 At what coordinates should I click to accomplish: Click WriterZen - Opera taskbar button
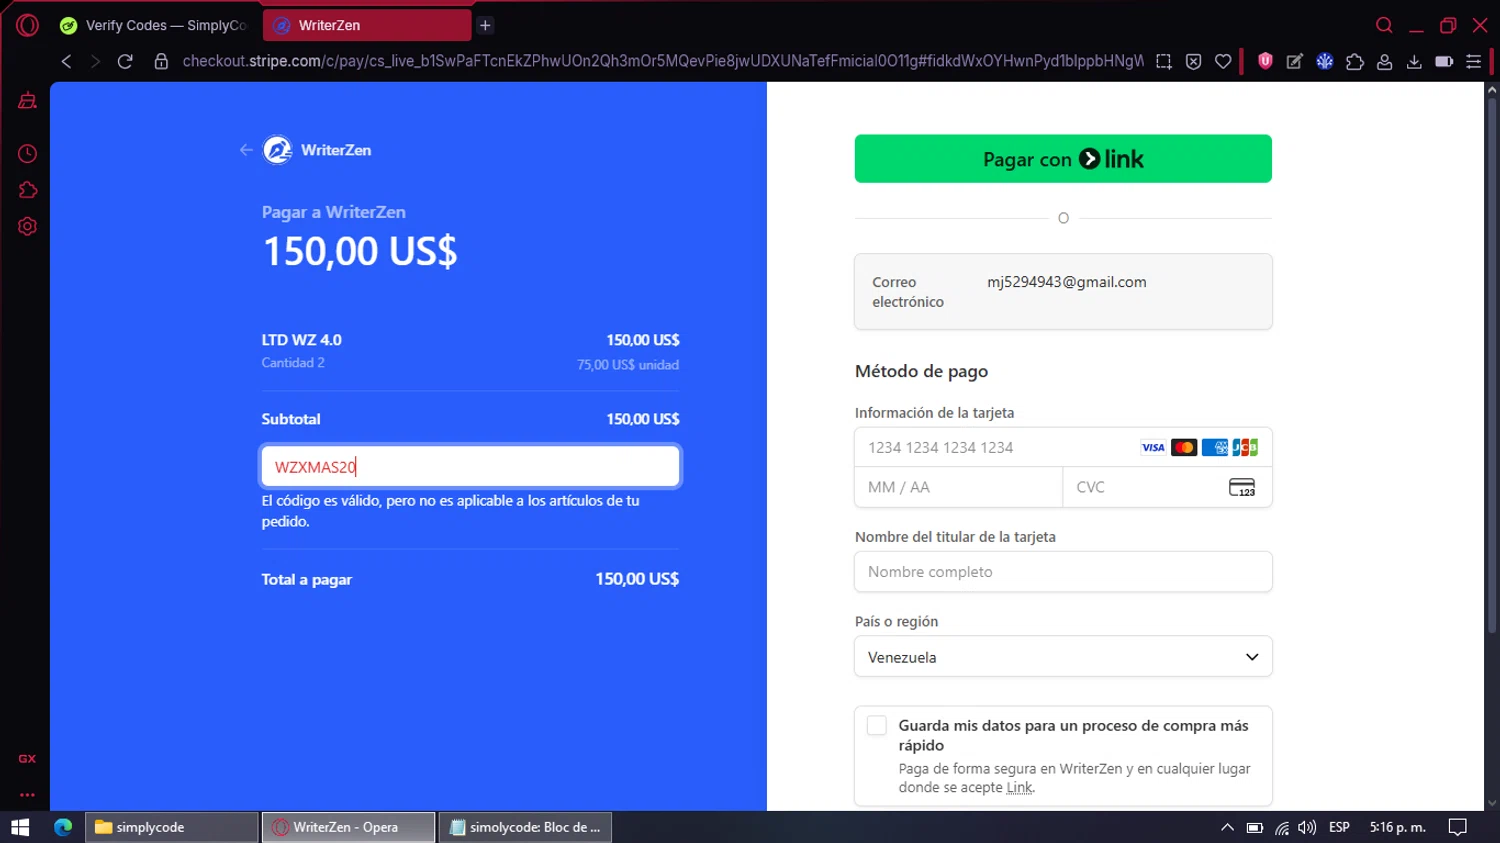click(349, 827)
